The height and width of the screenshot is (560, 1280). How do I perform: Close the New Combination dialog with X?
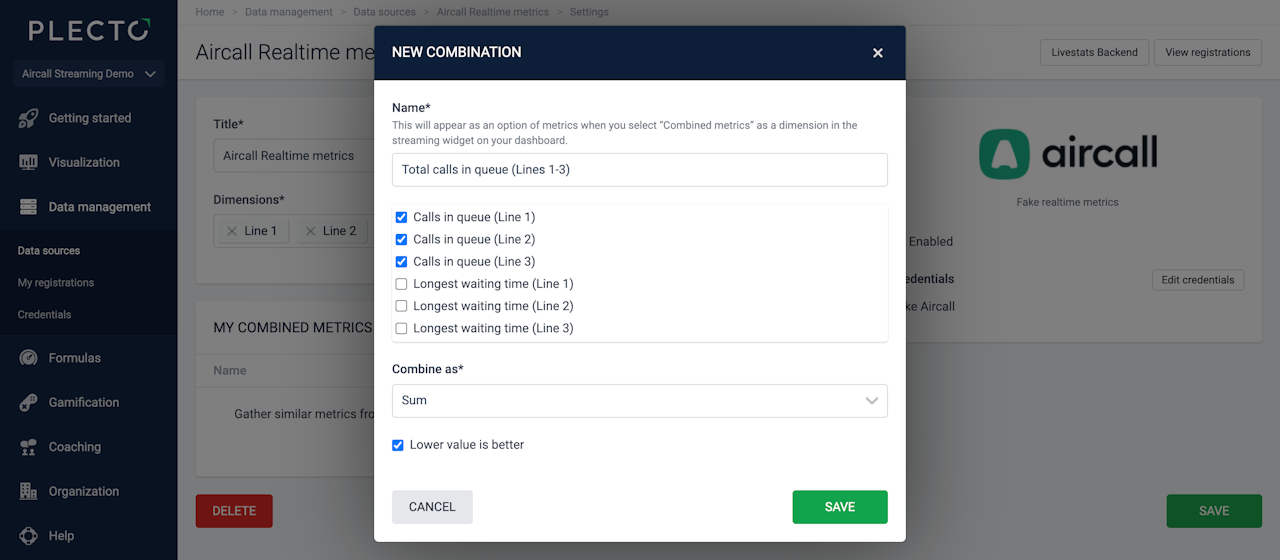click(878, 53)
